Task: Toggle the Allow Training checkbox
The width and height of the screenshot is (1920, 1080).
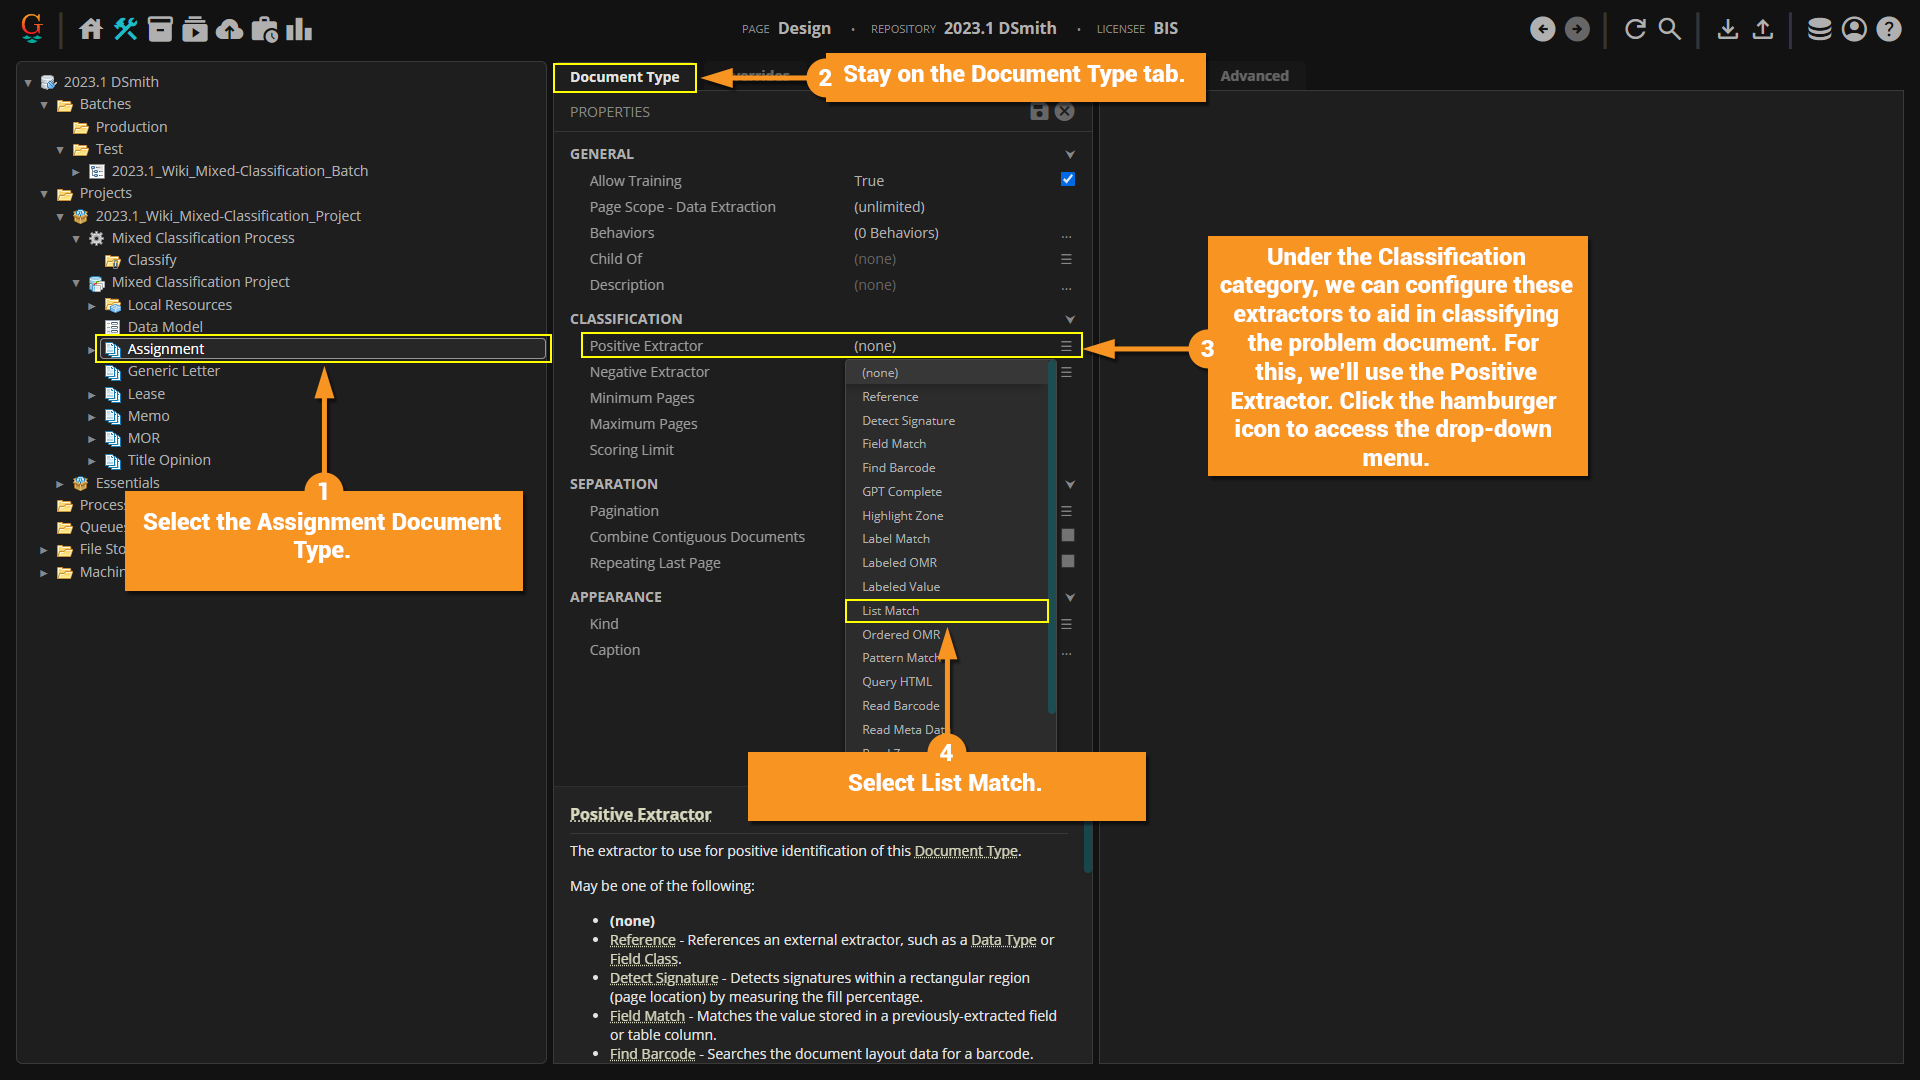Action: tap(1067, 179)
